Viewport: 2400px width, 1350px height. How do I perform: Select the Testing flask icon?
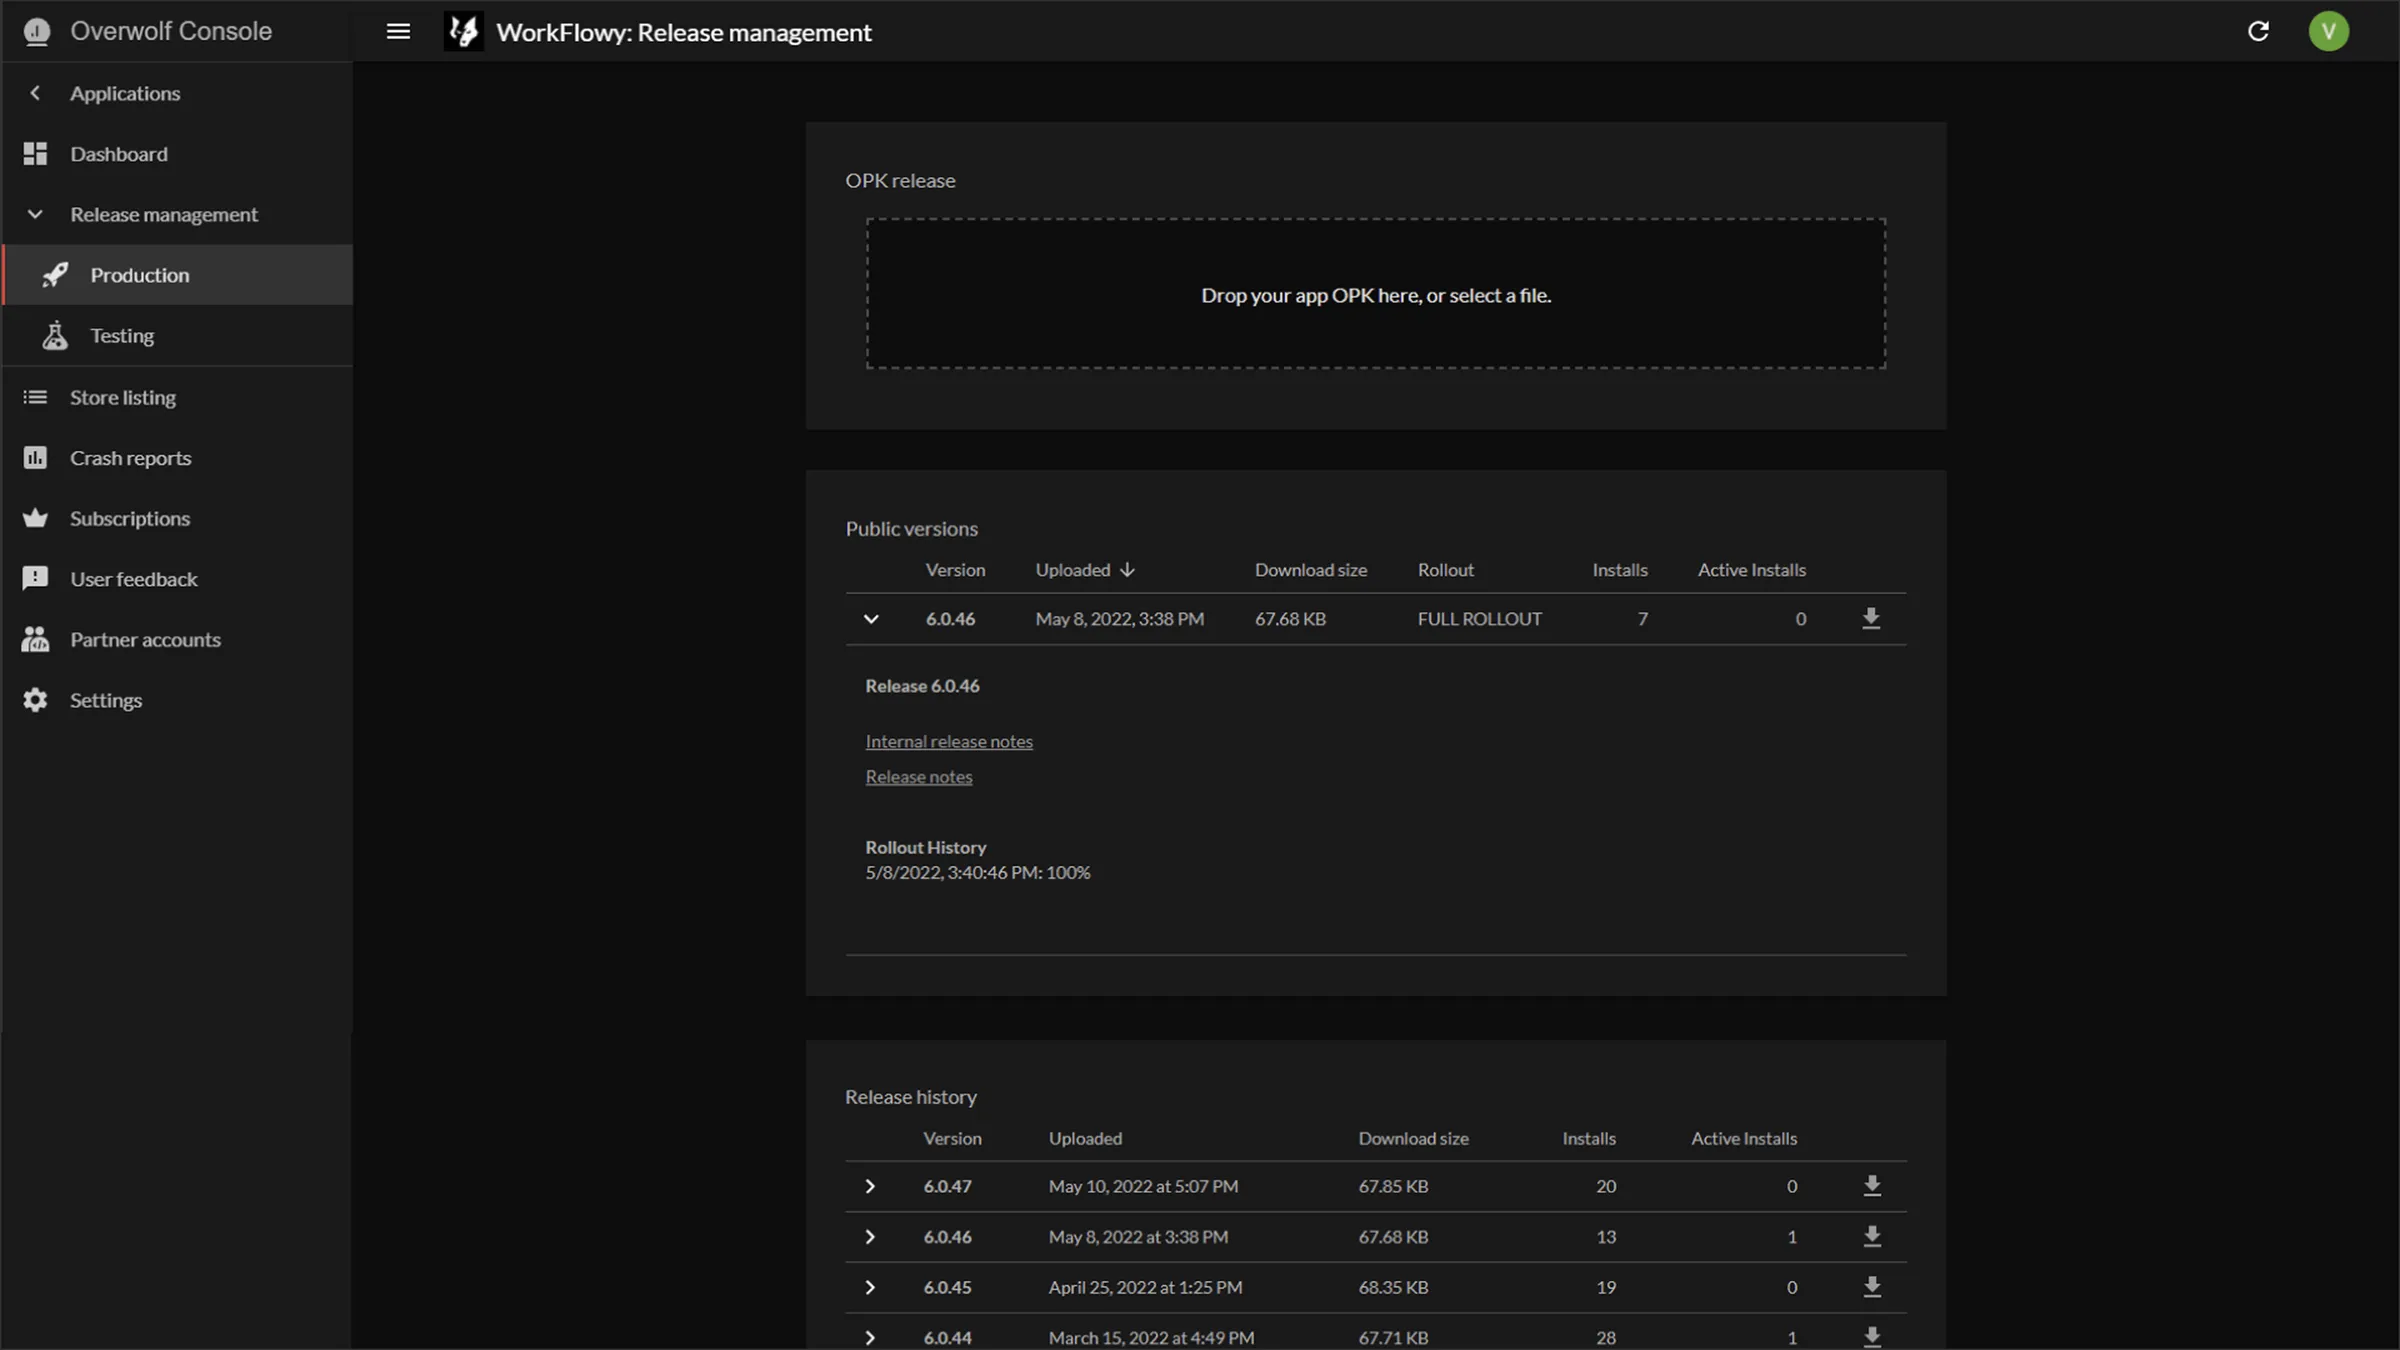click(x=55, y=335)
